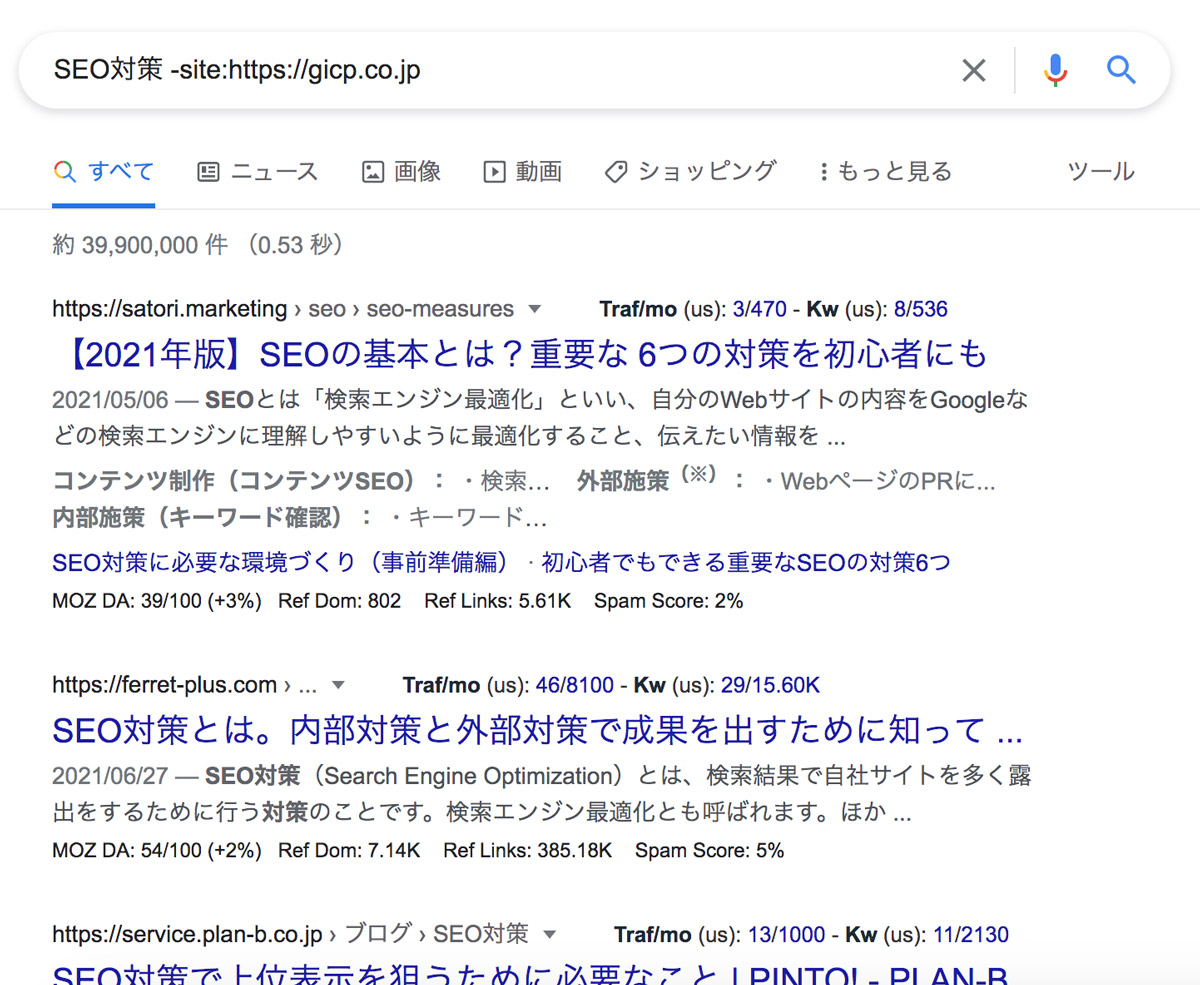Click the Ref Links: 385.18K metric

(x=528, y=851)
